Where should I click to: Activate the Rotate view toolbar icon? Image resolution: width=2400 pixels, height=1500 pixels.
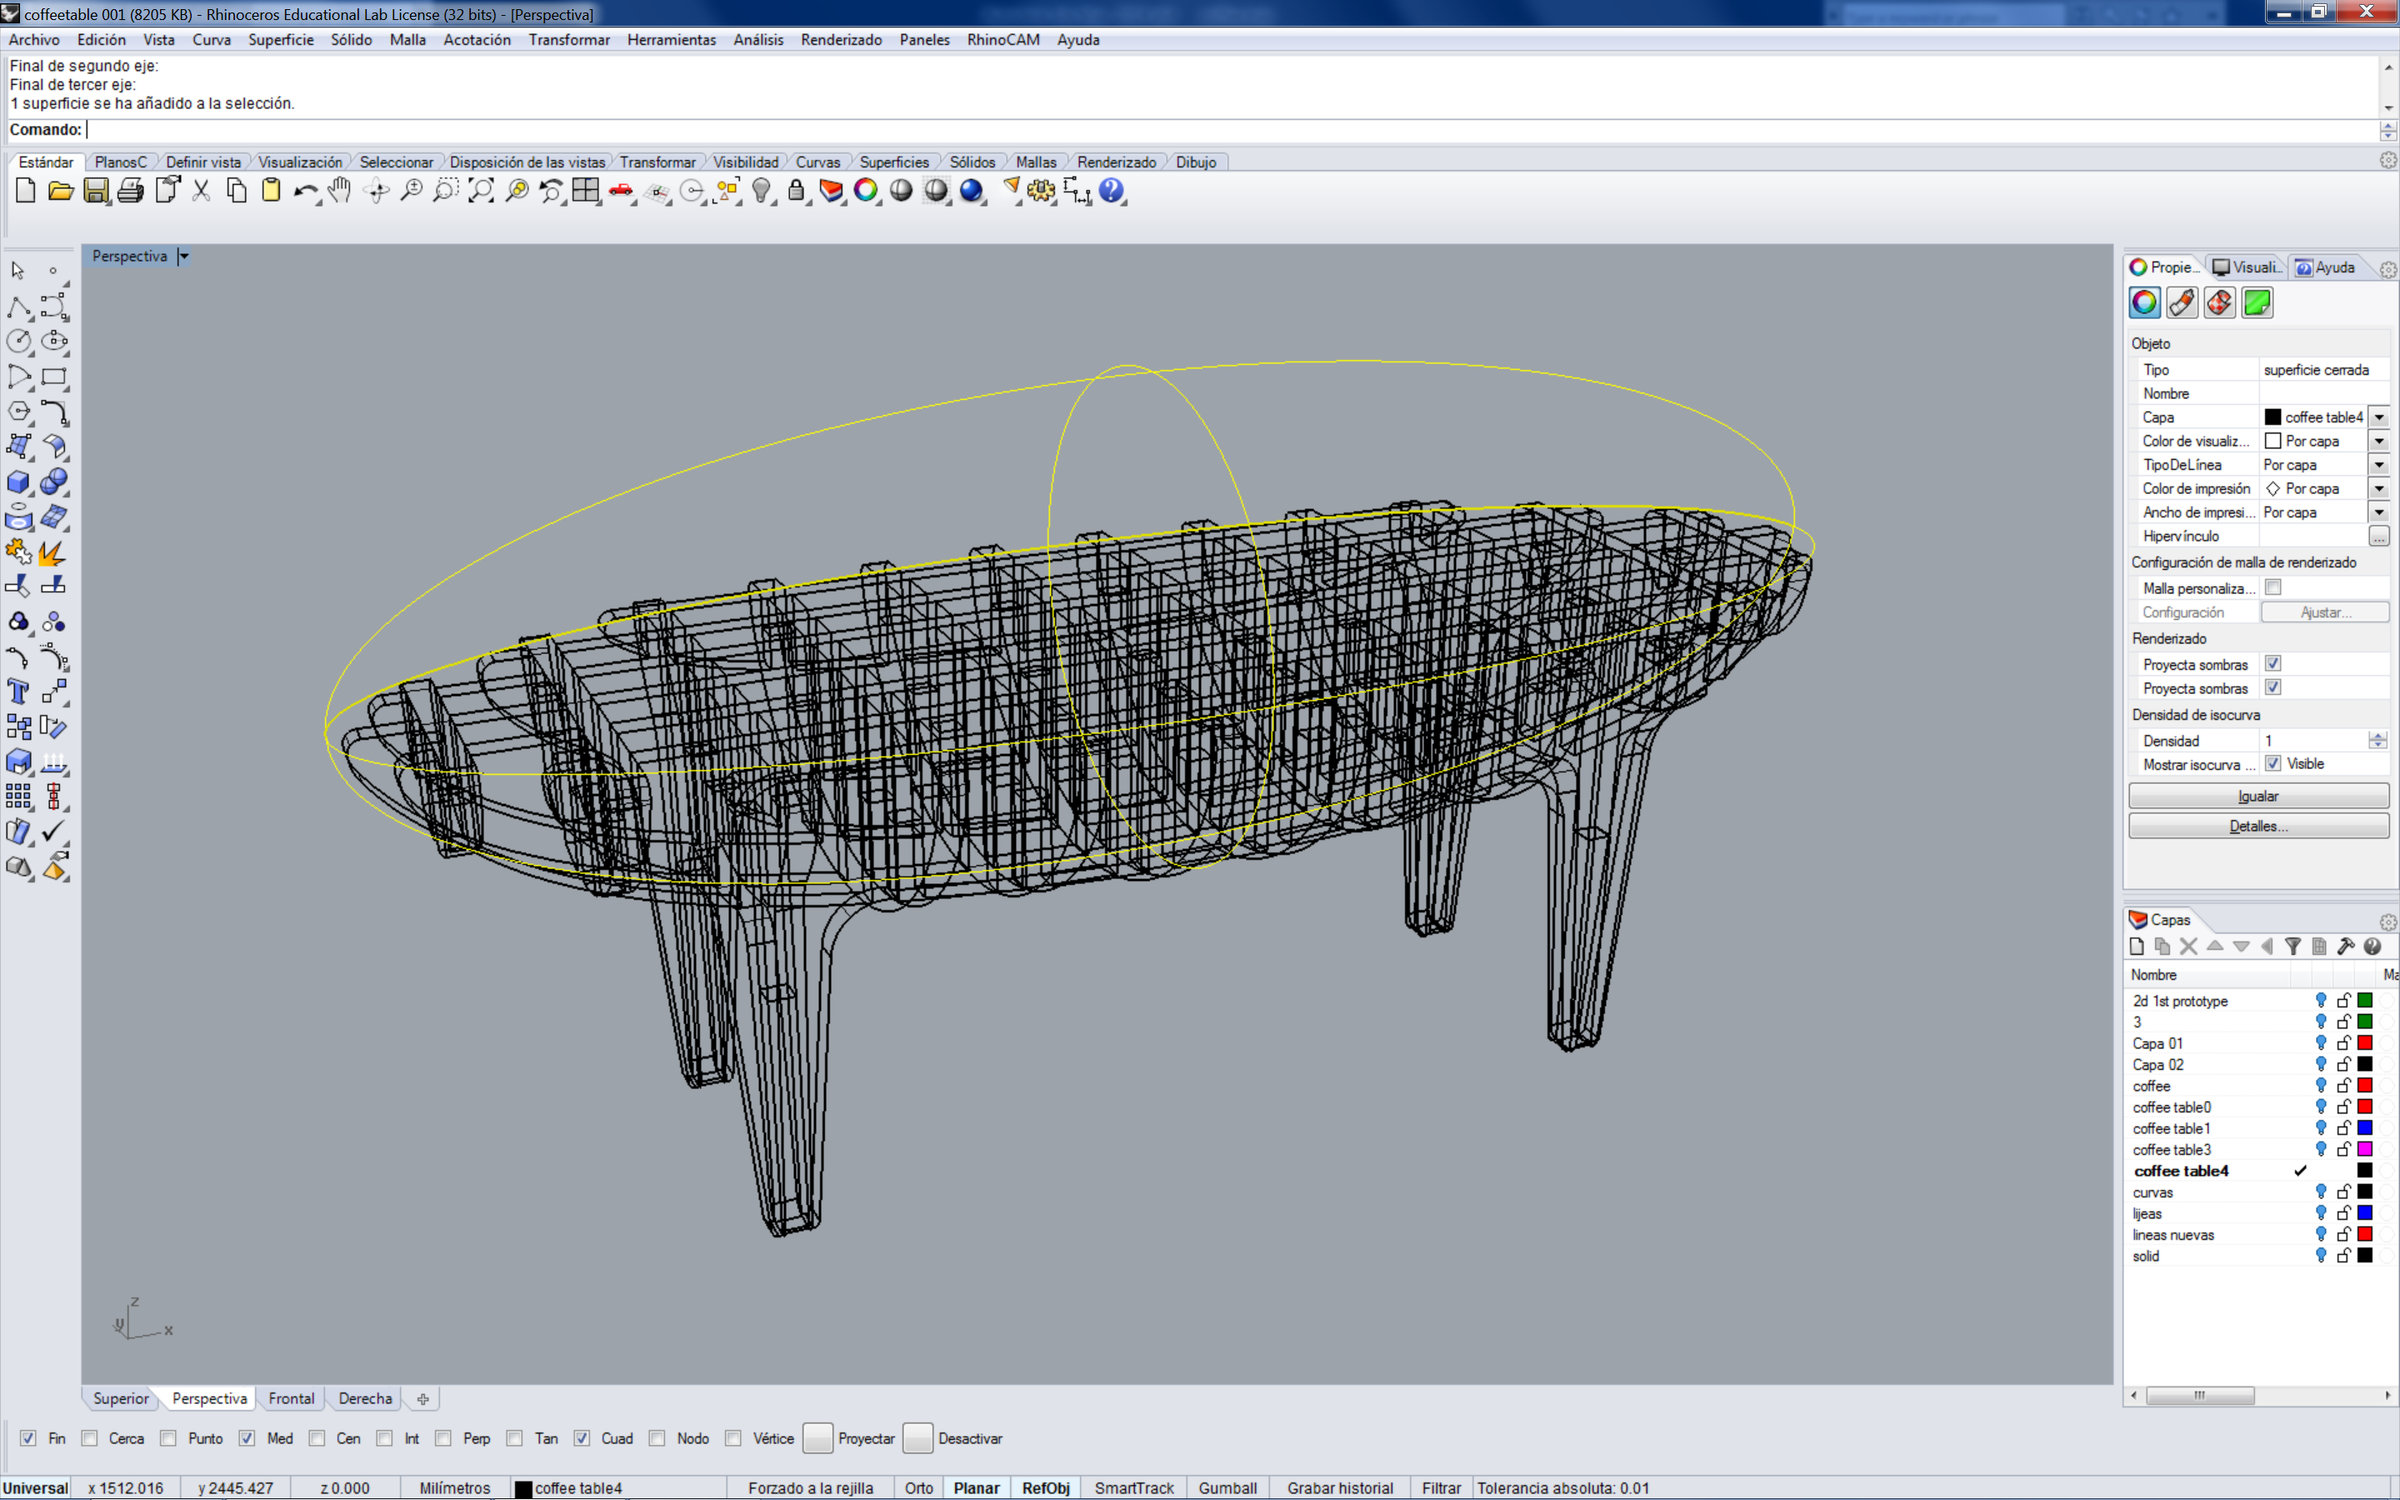376,191
